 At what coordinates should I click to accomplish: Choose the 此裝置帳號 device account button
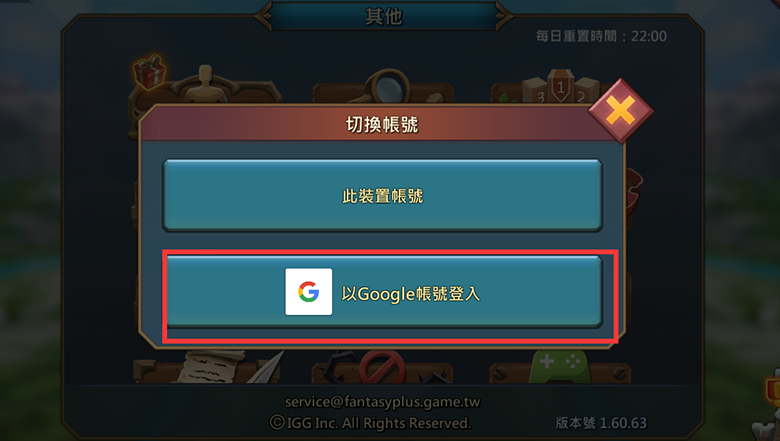[383, 195]
